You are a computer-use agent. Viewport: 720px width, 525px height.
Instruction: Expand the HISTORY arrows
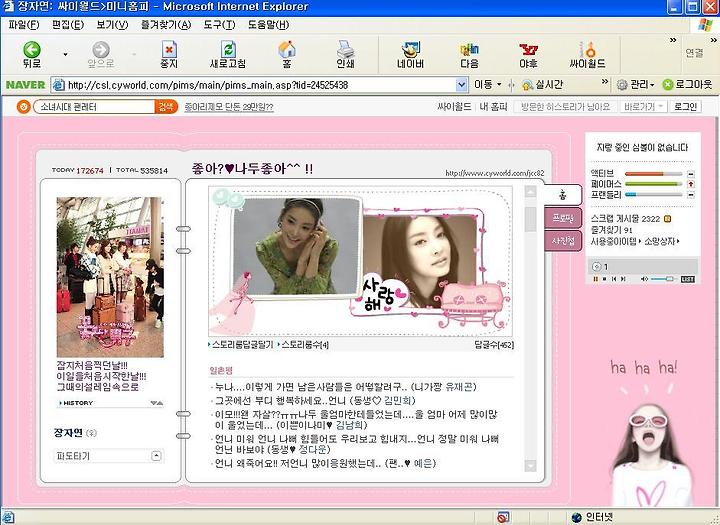pyautogui.click(x=157, y=403)
